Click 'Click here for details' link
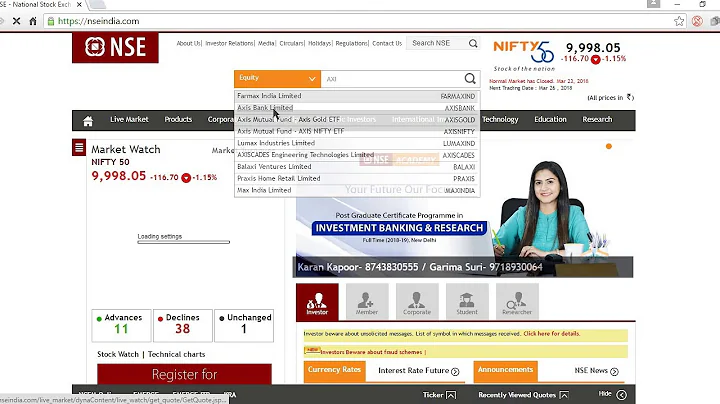 point(551,334)
